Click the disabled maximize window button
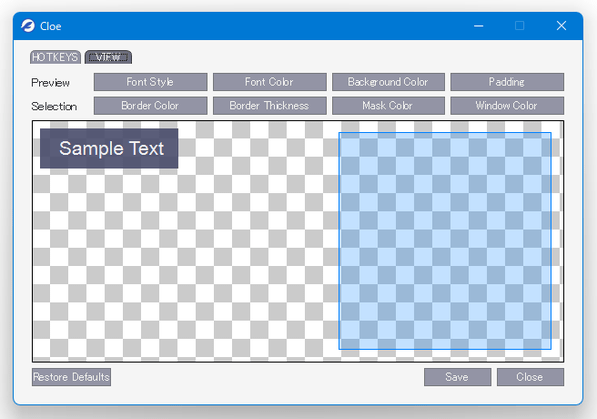This screenshot has height=419, width=597. click(520, 26)
